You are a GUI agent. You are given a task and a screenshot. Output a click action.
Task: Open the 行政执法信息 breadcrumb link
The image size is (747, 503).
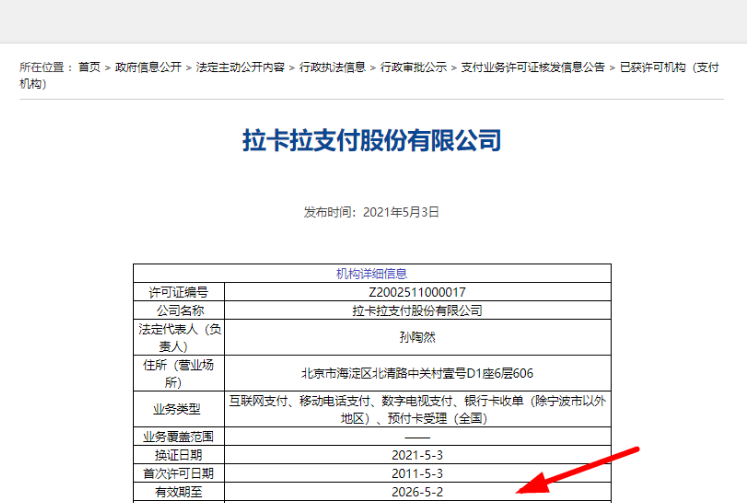click(x=332, y=67)
